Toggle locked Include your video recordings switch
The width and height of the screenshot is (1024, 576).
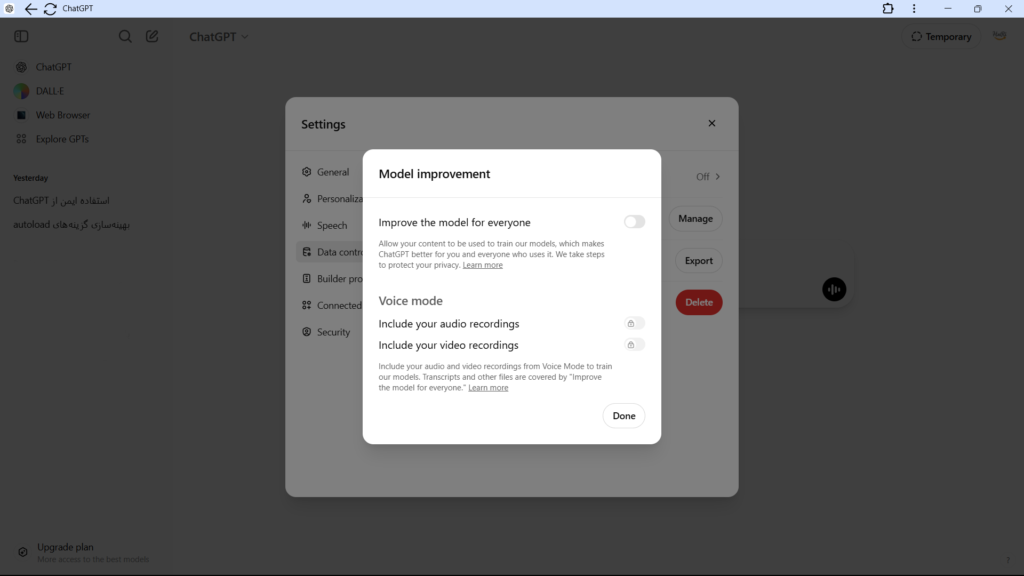tap(634, 345)
